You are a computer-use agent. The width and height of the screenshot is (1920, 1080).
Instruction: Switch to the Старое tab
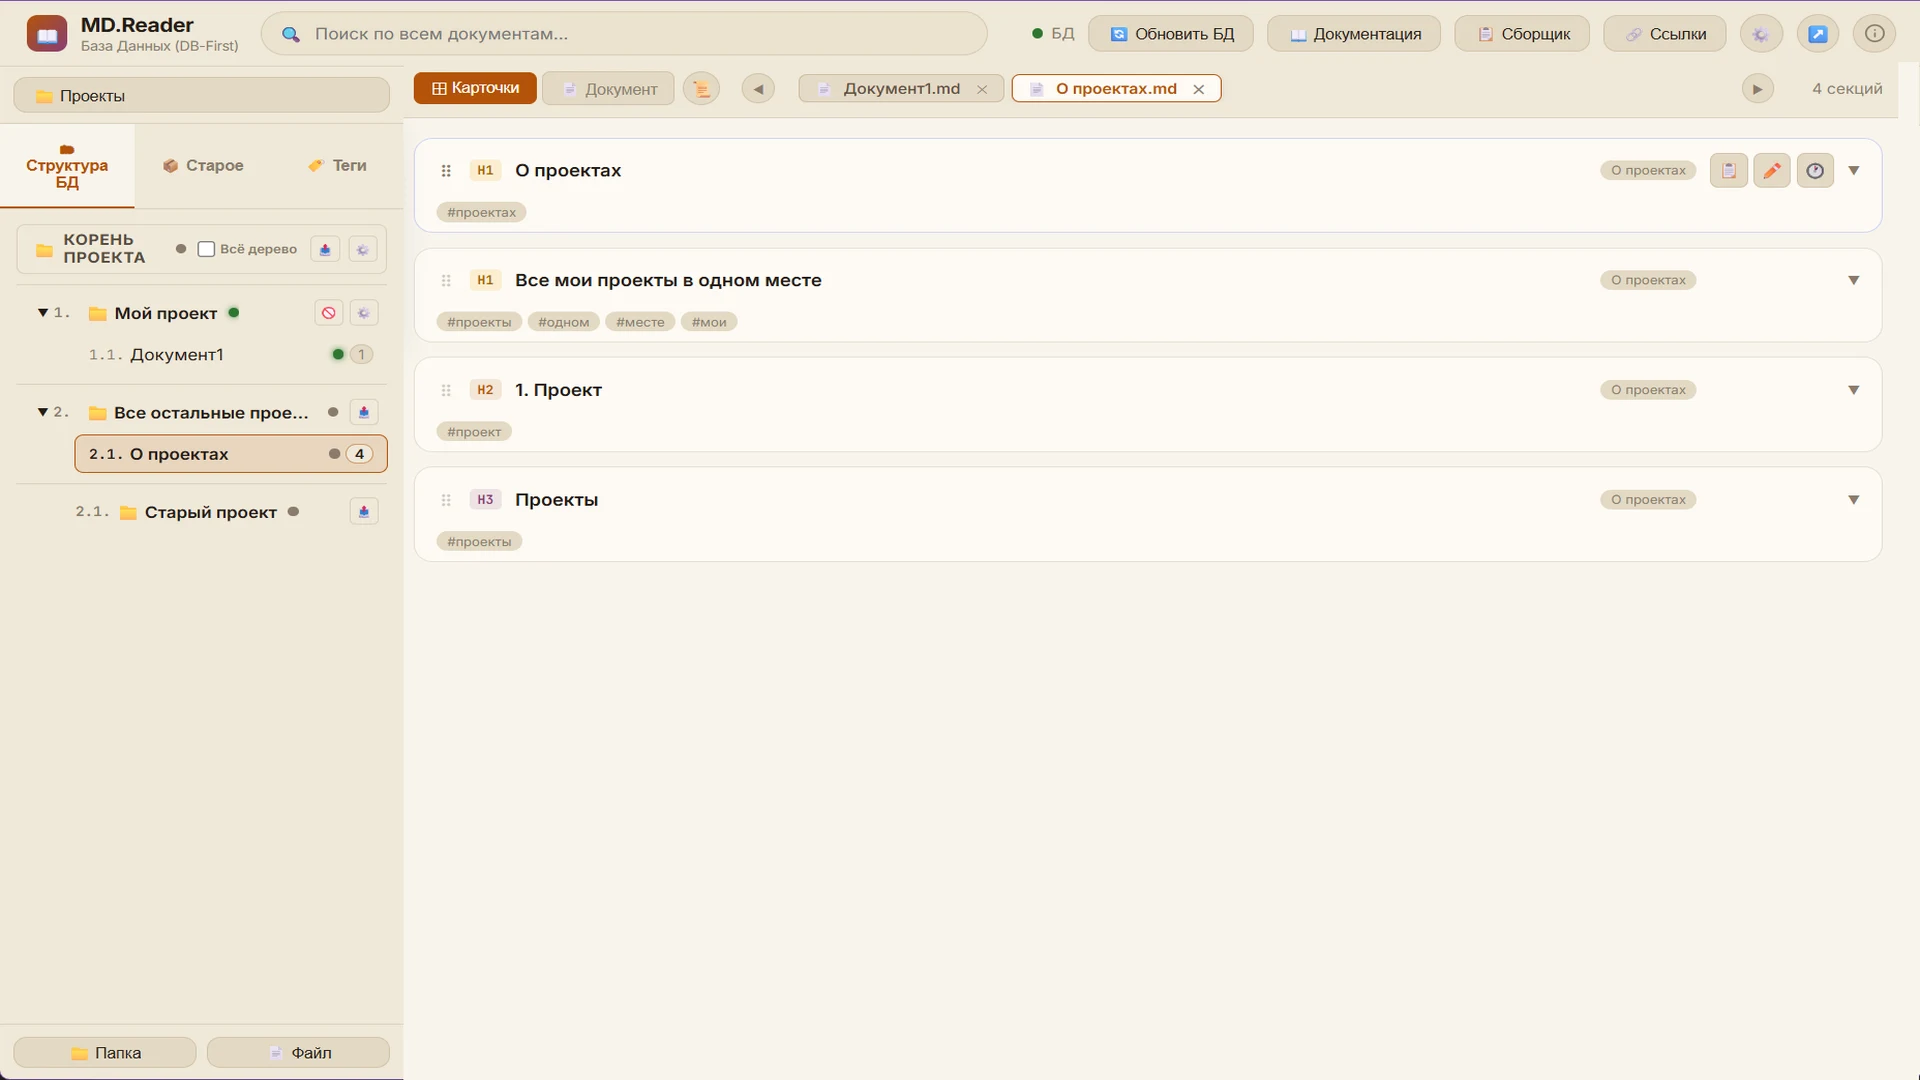pyautogui.click(x=203, y=166)
